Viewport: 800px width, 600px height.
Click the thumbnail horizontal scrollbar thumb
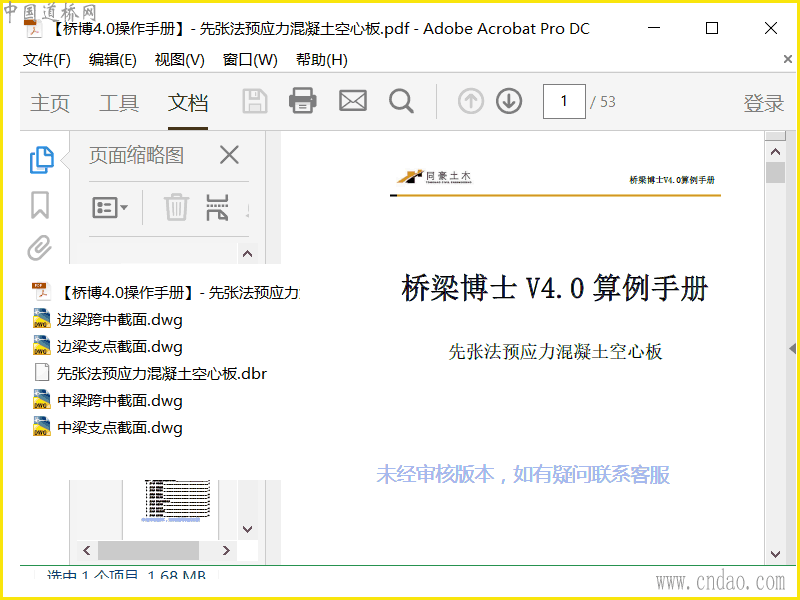click(148, 551)
